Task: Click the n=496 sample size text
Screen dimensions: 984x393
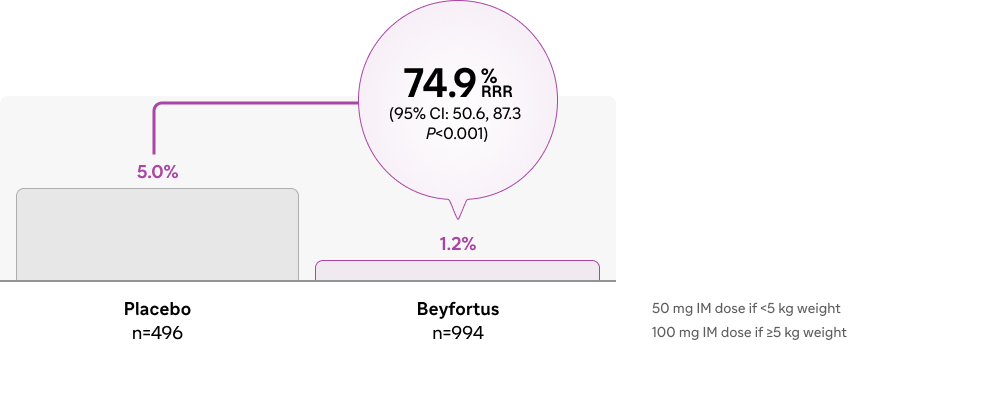Action: click(x=158, y=333)
